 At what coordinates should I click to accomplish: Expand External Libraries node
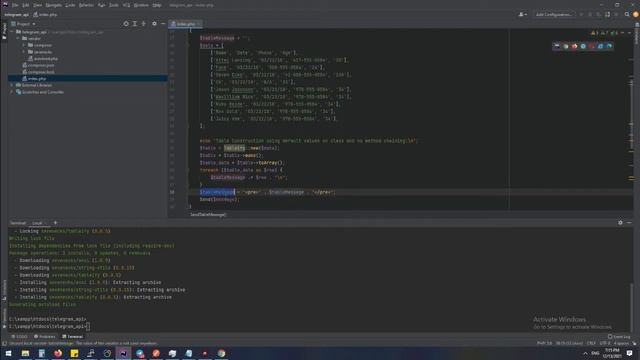point(12,85)
